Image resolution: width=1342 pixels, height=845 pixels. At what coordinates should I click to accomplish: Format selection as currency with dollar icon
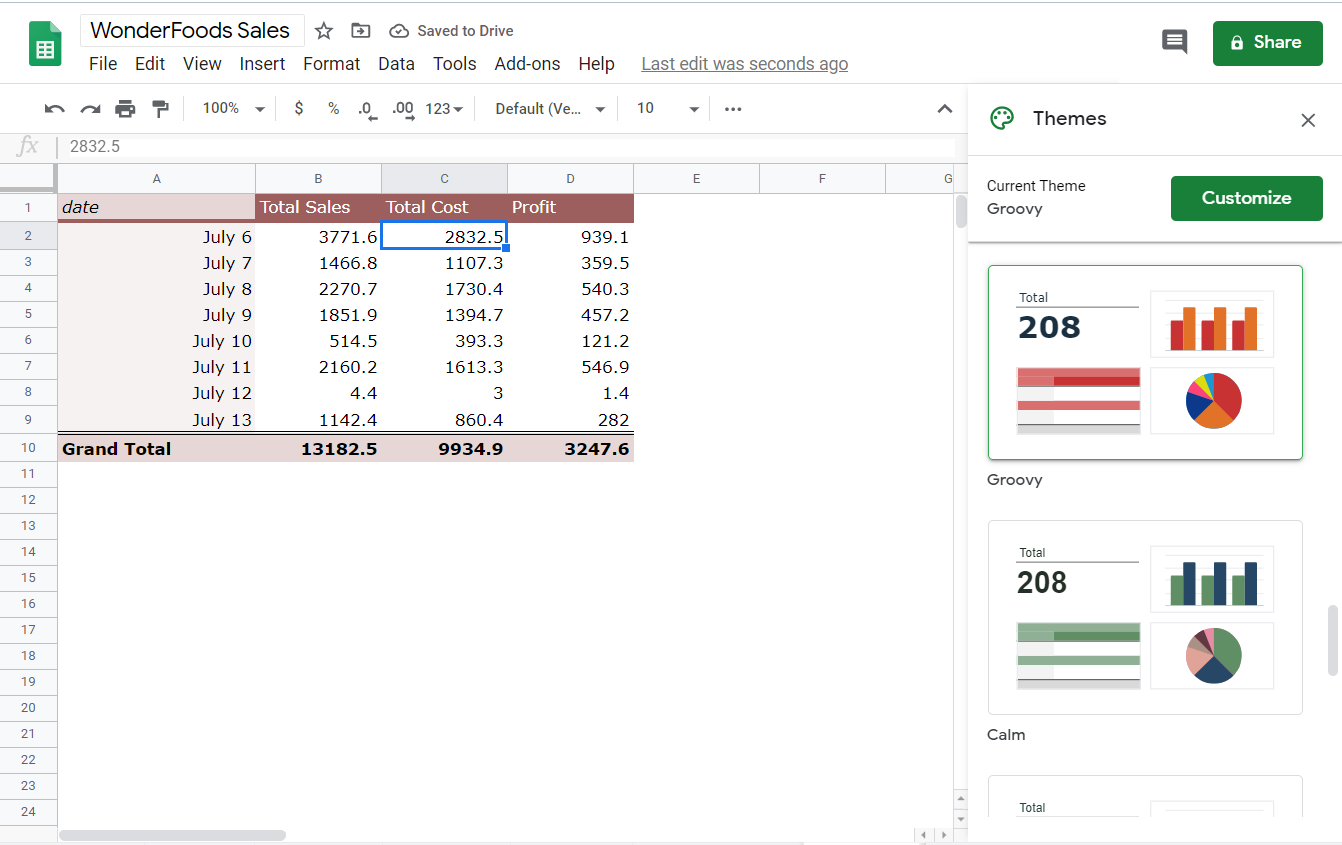coord(298,108)
